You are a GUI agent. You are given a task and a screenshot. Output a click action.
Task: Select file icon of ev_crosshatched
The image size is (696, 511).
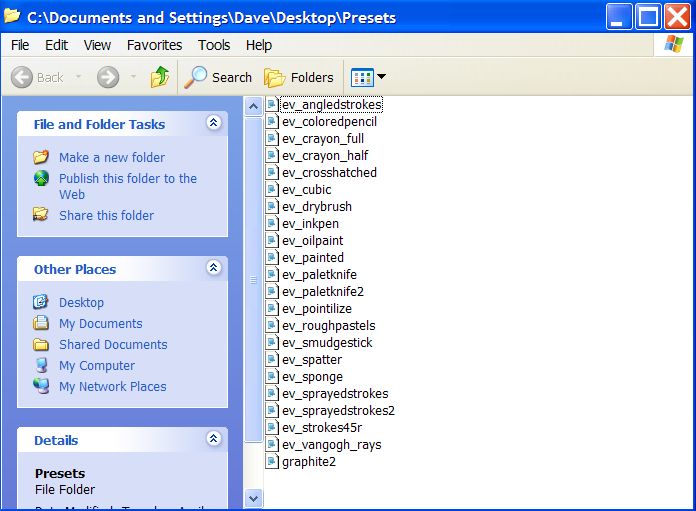(x=272, y=173)
